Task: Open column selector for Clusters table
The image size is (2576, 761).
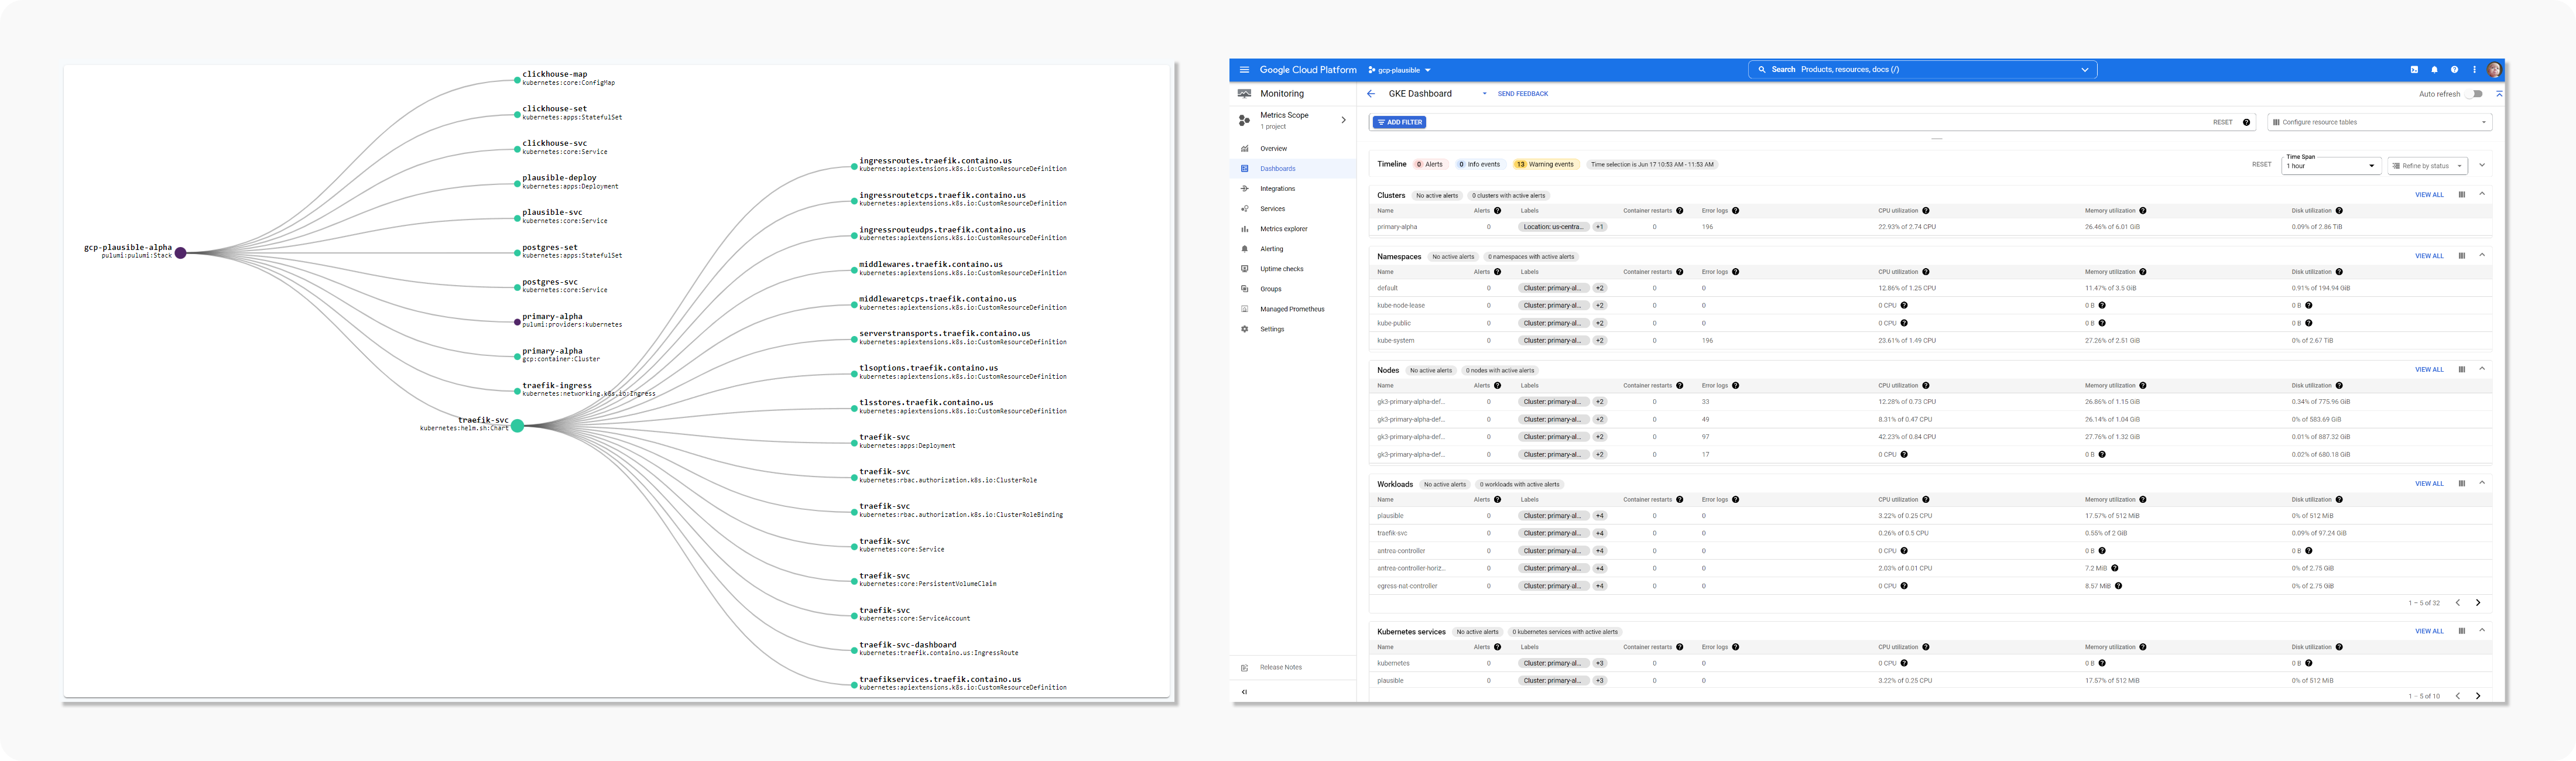Action: tap(2462, 195)
